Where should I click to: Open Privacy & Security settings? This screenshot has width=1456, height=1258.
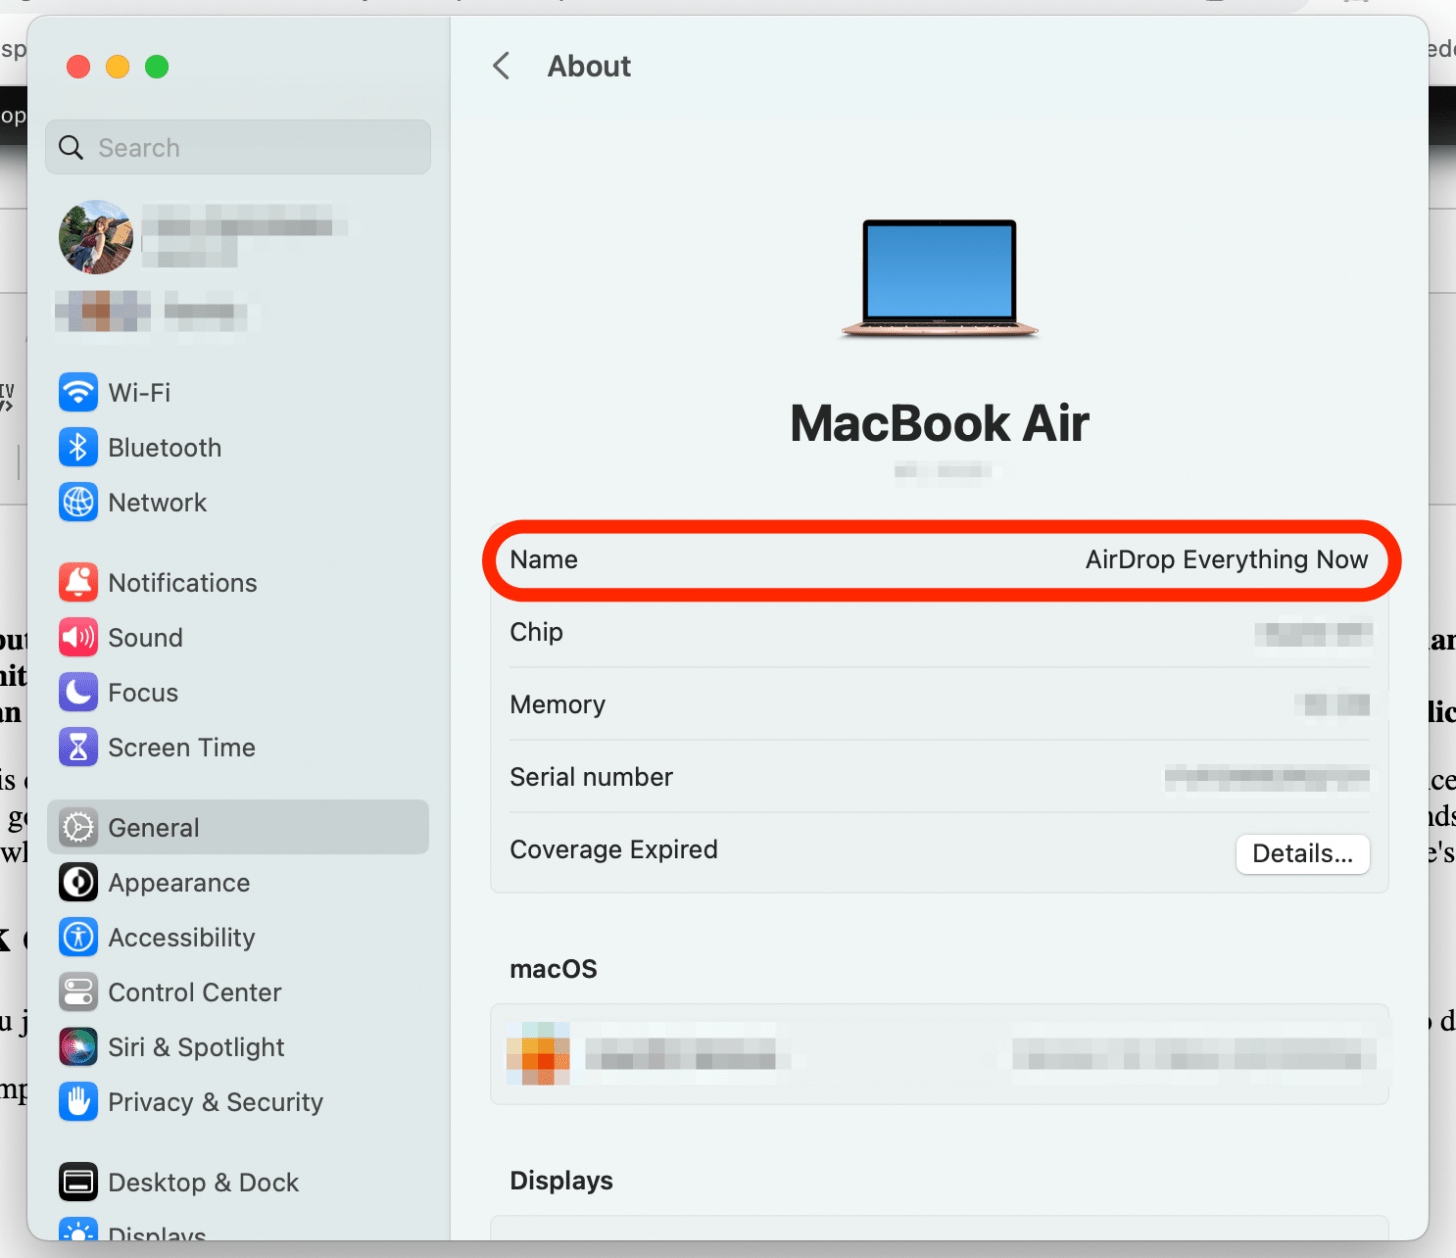(215, 1102)
